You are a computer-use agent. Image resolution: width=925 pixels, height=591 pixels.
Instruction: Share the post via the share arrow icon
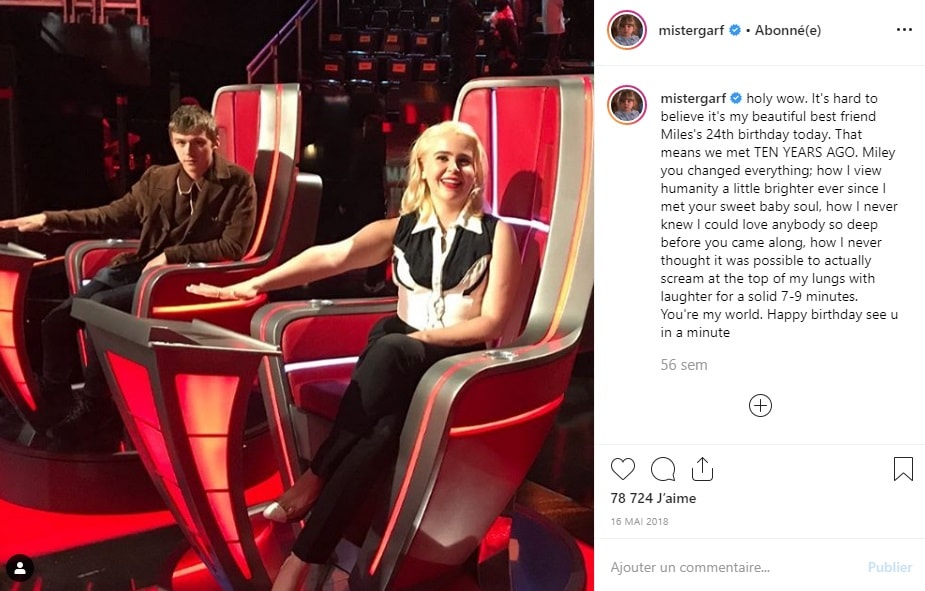pyautogui.click(x=702, y=469)
